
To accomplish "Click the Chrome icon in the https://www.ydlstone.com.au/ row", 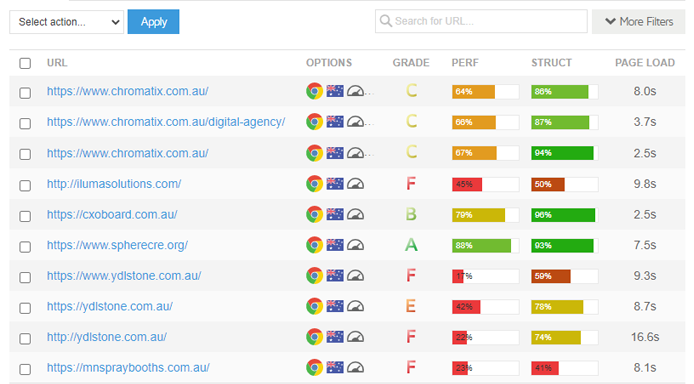I will 314,276.
